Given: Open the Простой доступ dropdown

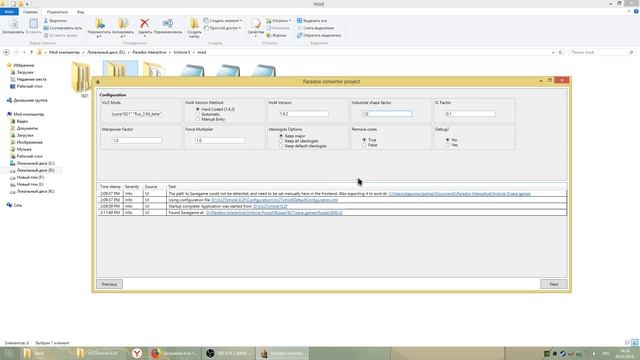Looking at the screenshot, I should 222,28.
